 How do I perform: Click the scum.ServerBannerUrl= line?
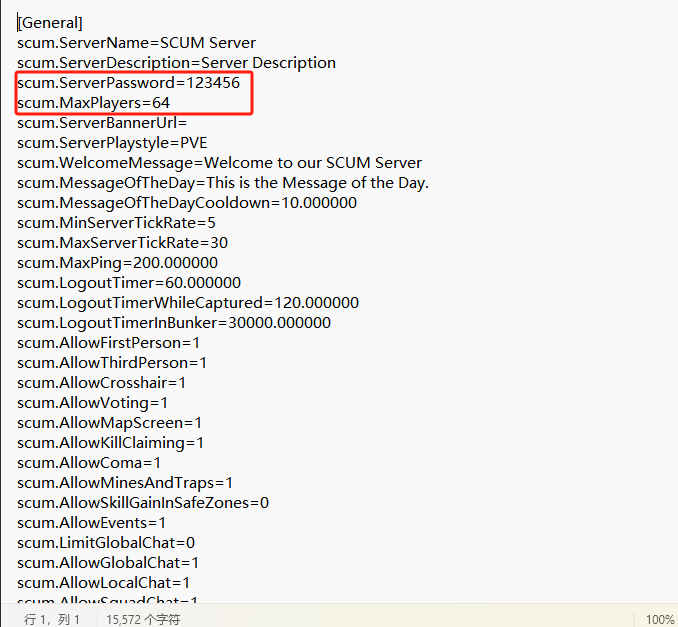point(102,123)
